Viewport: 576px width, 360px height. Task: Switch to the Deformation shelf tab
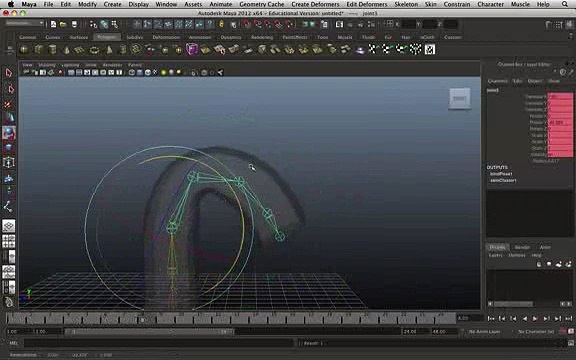(166, 37)
